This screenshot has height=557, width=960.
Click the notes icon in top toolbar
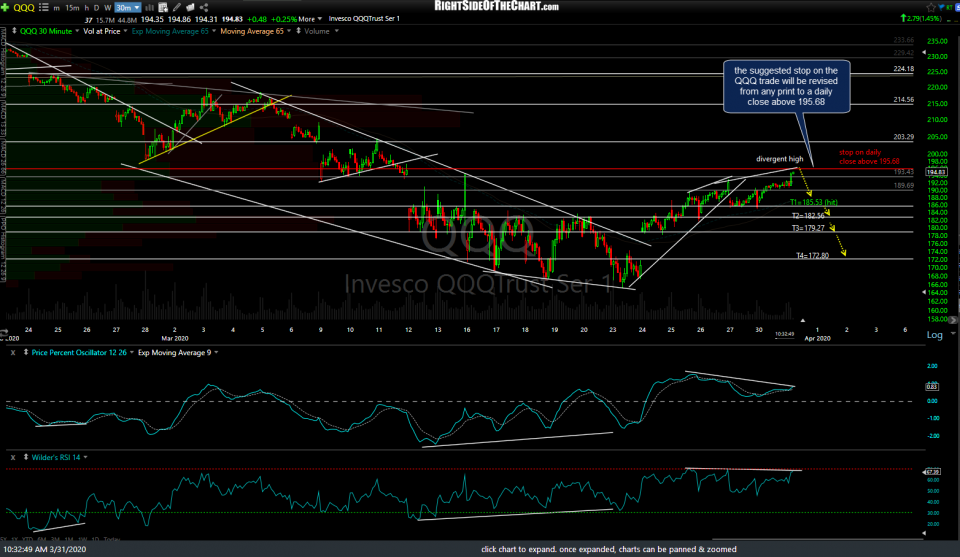click(190, 7)
